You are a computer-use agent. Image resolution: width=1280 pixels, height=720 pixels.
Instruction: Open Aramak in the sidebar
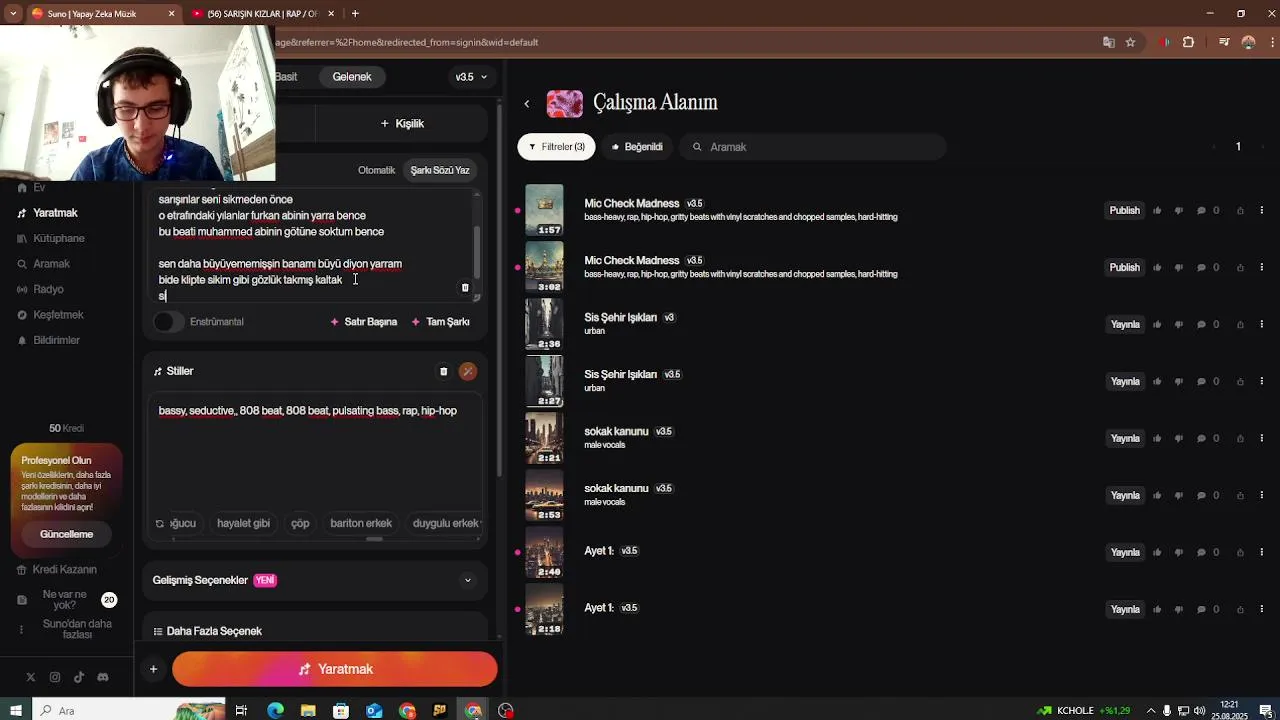tap(51, 264)
